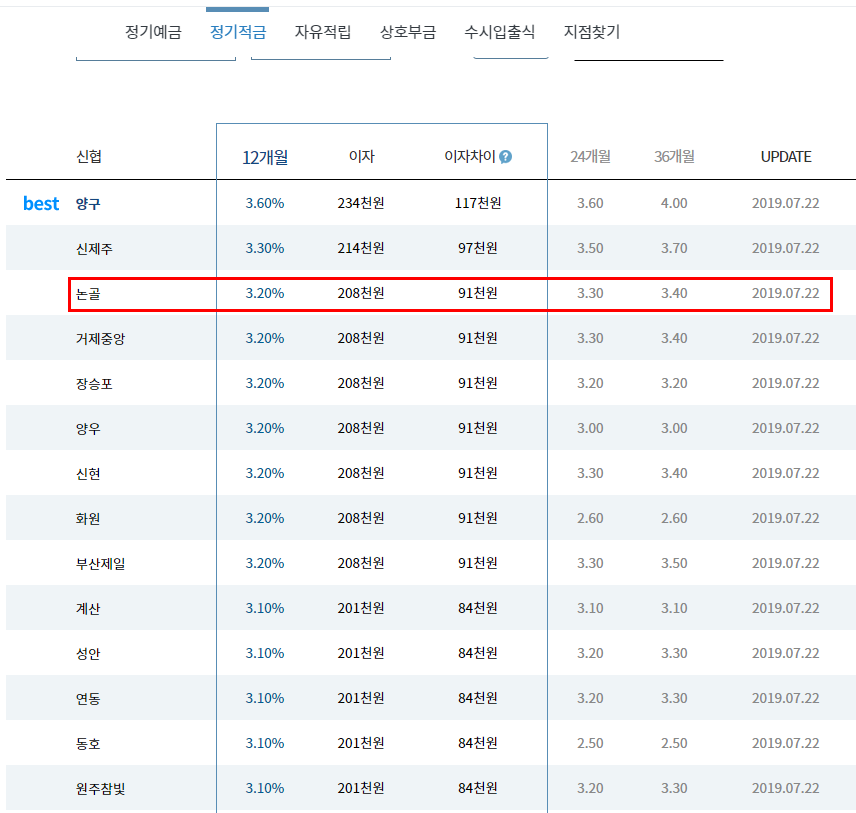Viewport: 856px width, 813px height.
Task: Select the 정기적금 tab
Action: point(238,32)
